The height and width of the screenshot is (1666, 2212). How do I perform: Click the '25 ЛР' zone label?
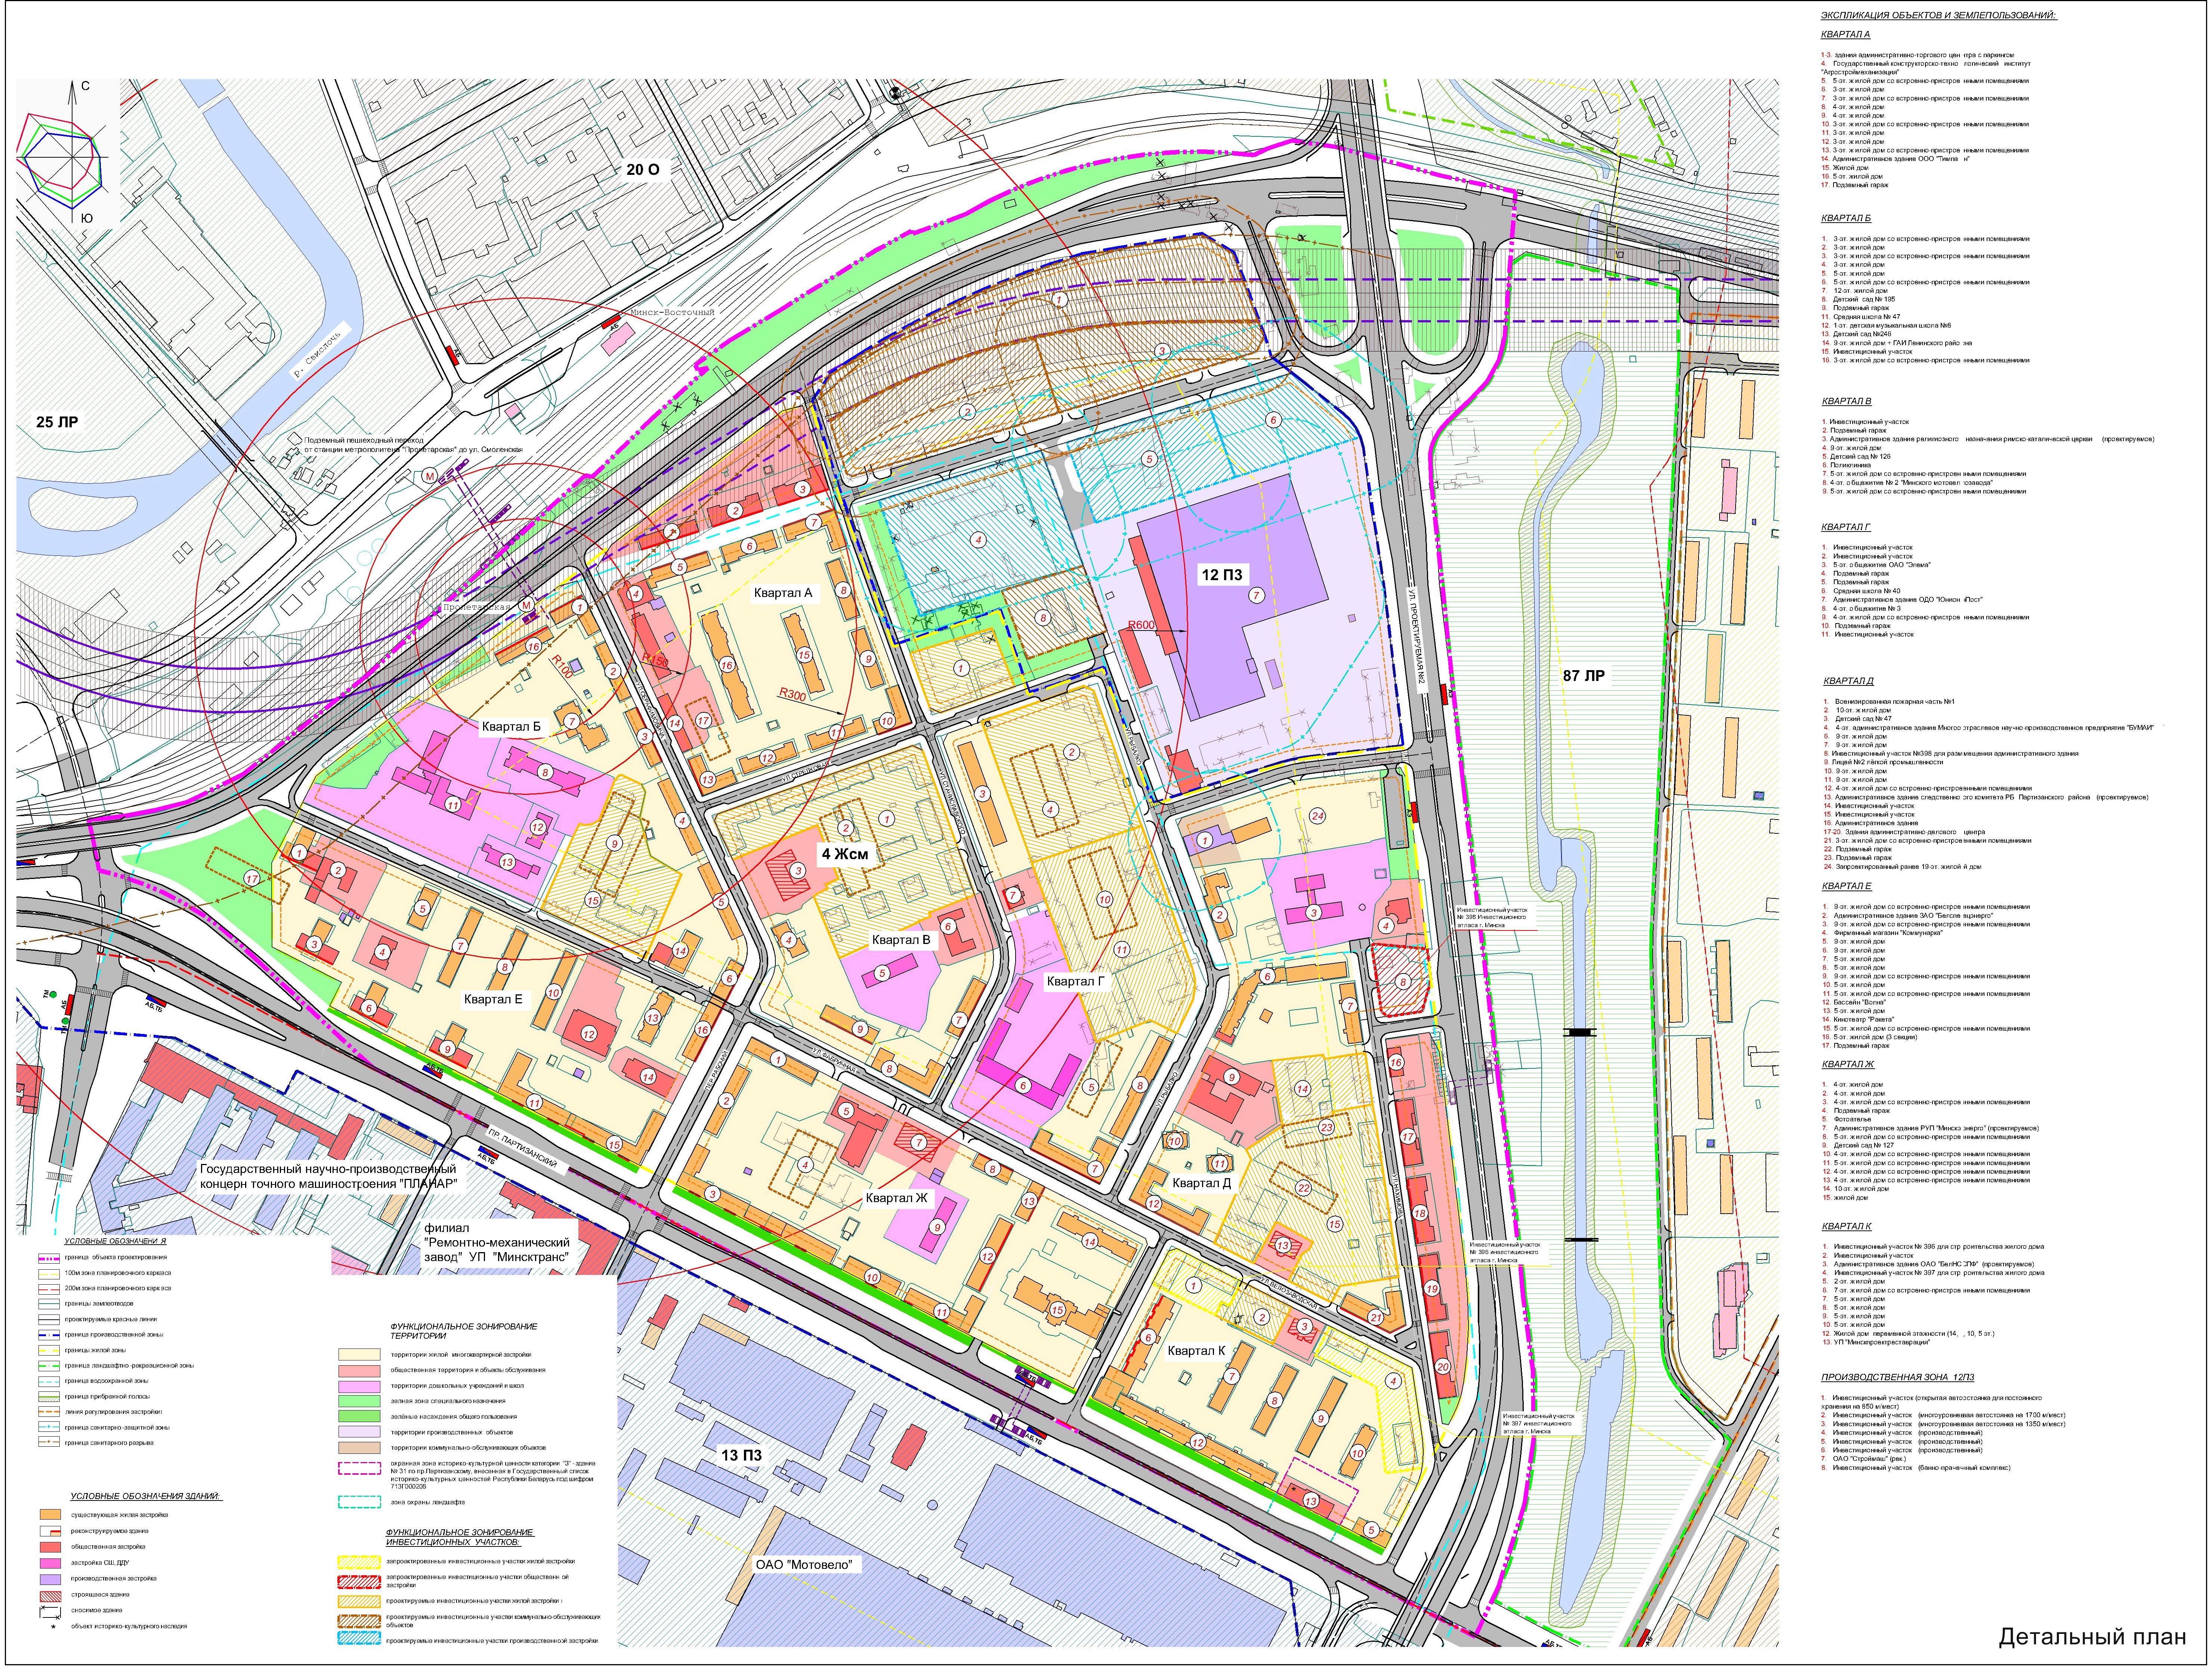57,422
